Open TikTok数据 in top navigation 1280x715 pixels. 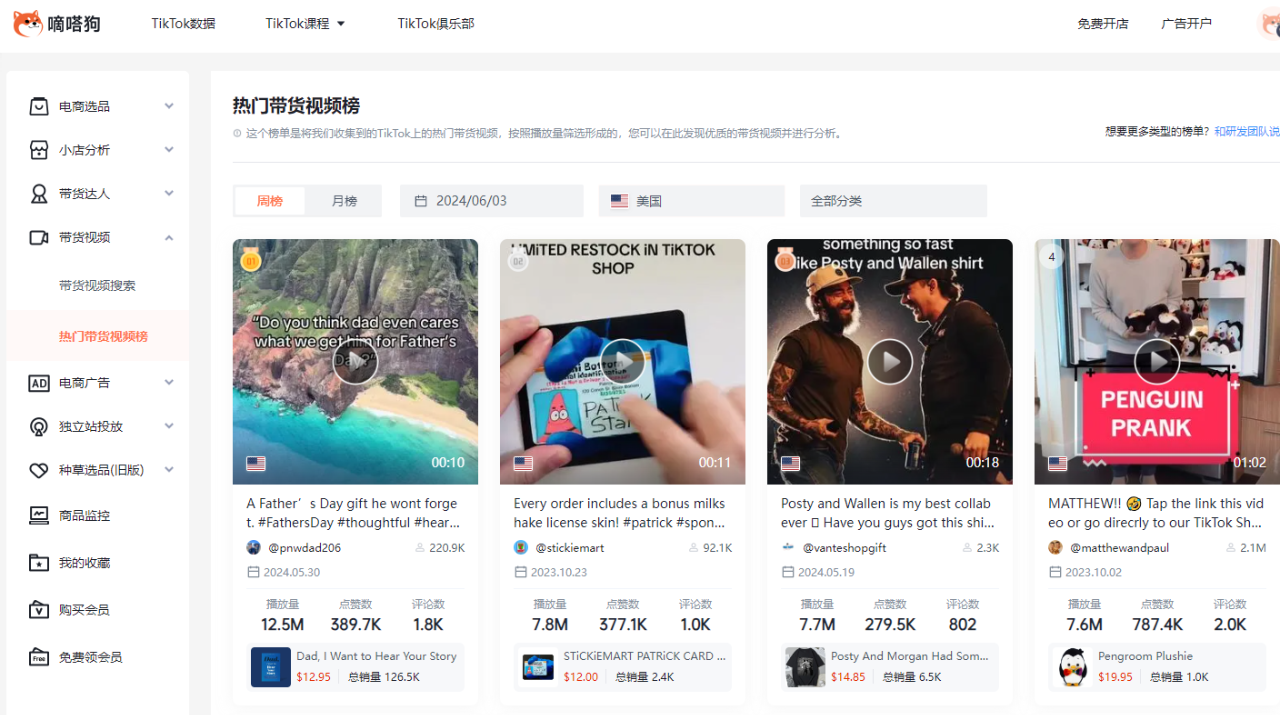coord(183,23)
